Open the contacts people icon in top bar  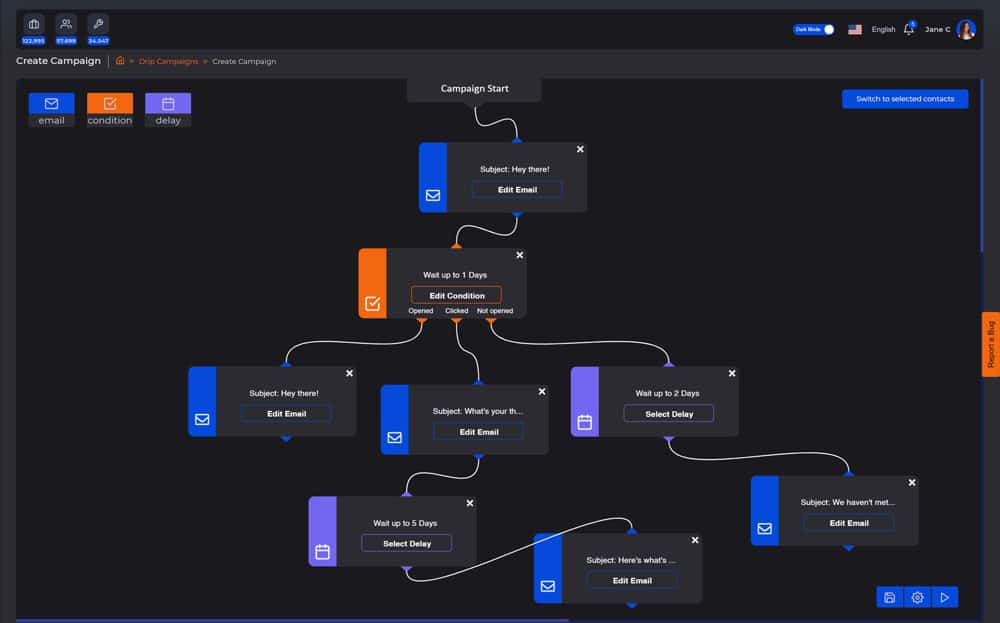pos(66,24)
